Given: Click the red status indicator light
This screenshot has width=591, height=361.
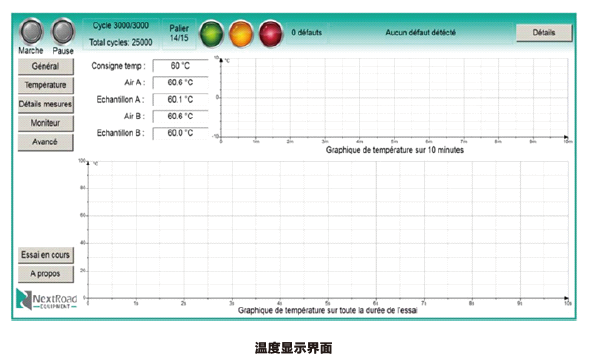Looking at the screenshot, I should tap(271, 34).
